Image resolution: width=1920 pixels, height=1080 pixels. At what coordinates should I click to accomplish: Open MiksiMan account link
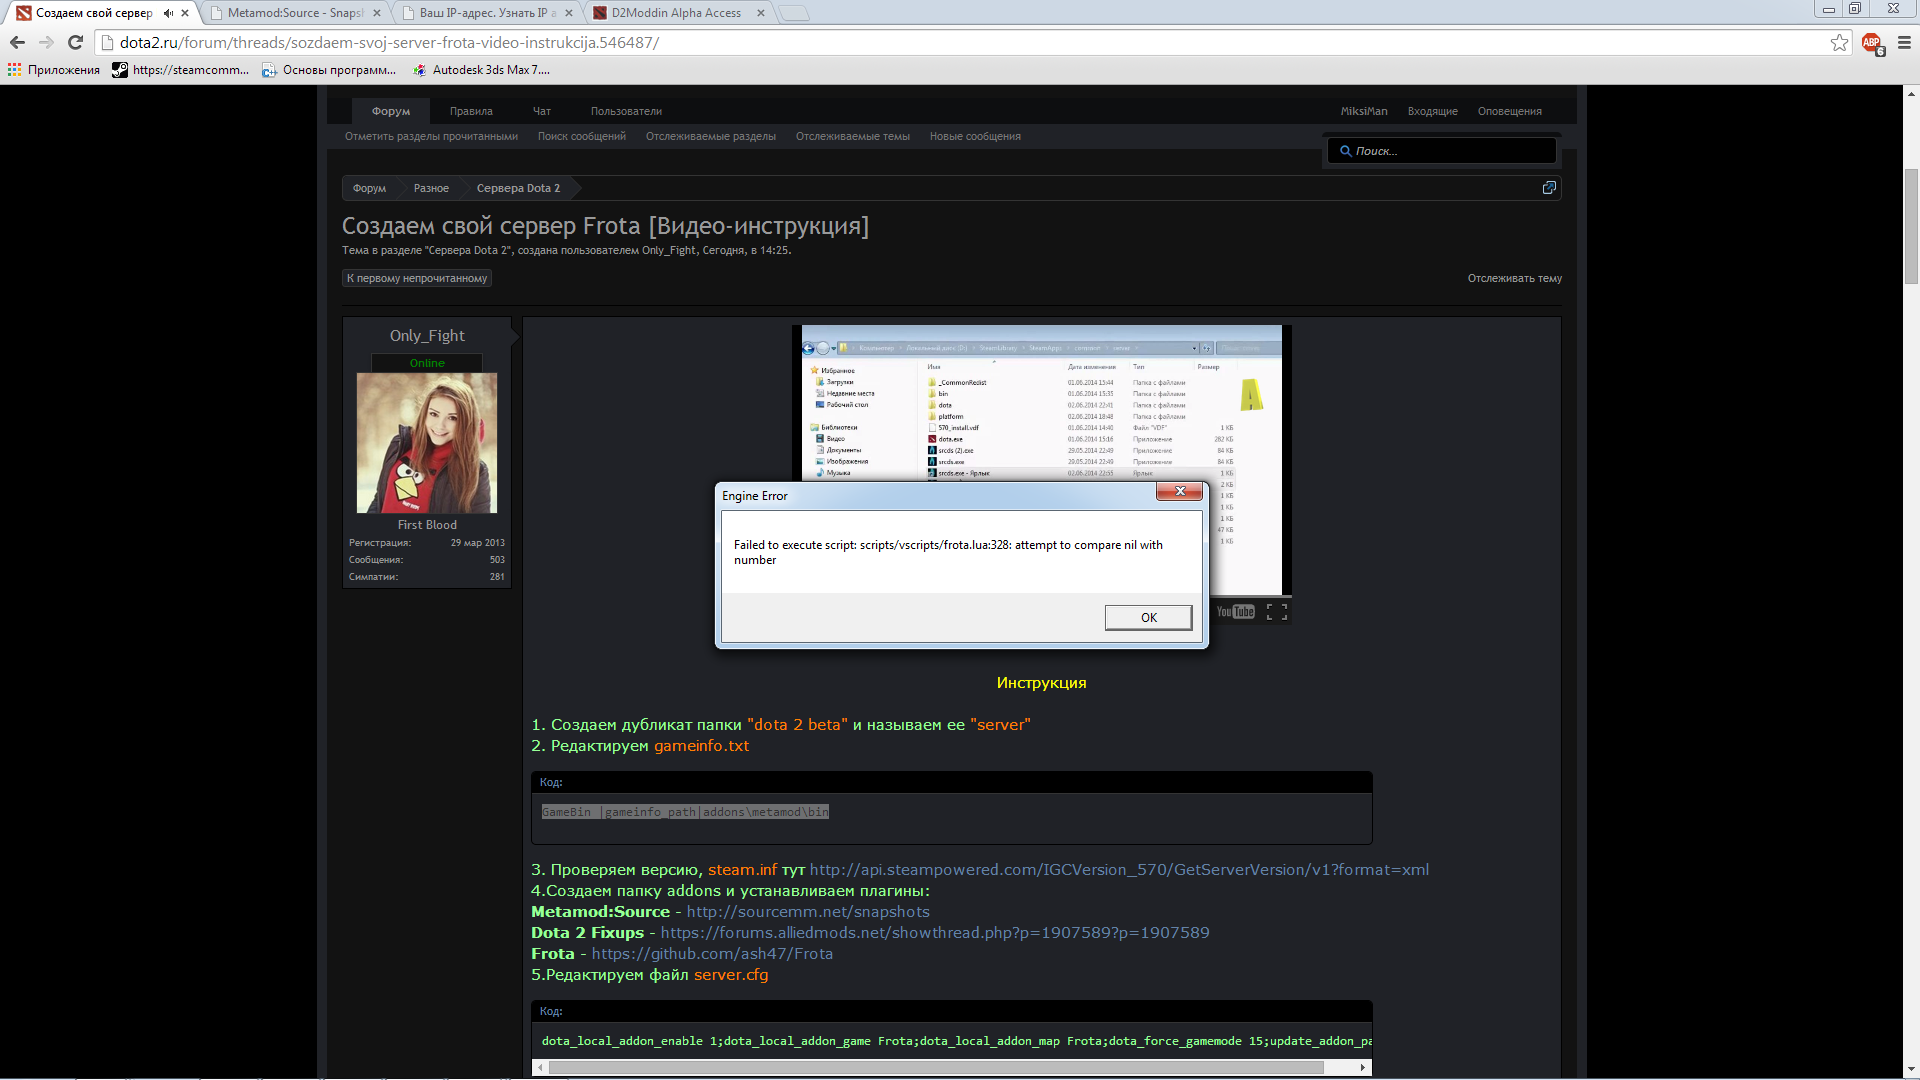coord(1364,111)
